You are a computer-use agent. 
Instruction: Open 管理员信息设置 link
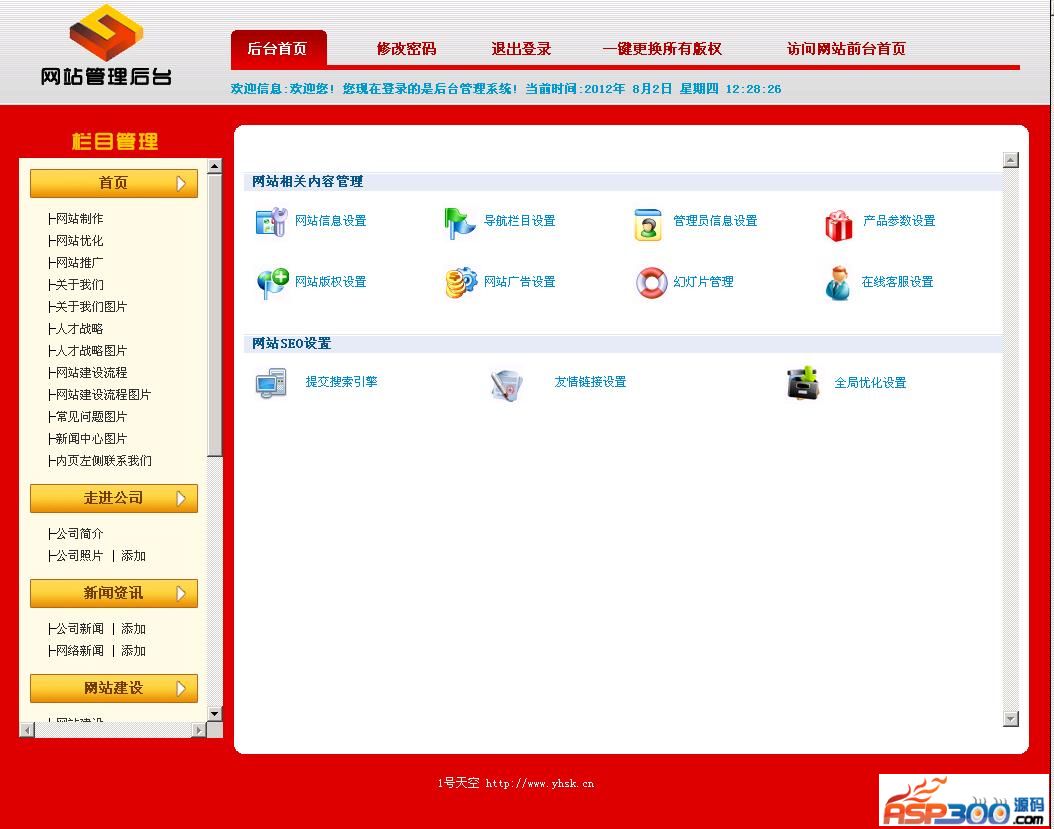tap(715, 221)
